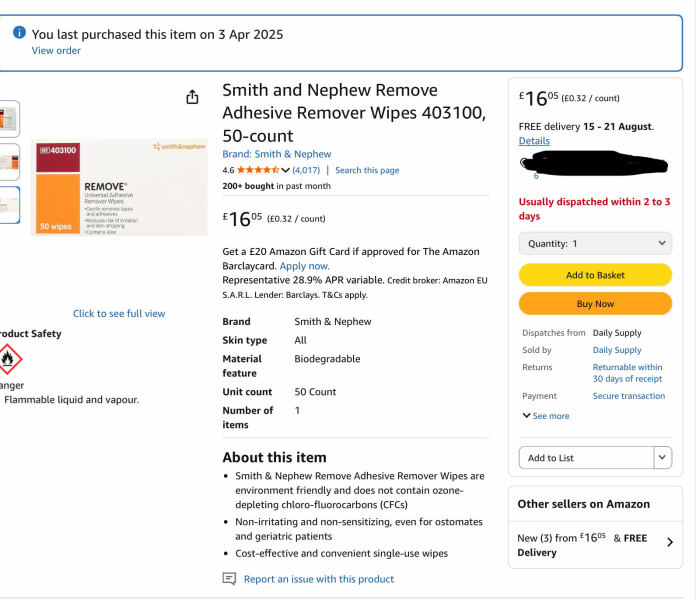Click Buy Now button
696x600 pixels.
coord(595,304)
